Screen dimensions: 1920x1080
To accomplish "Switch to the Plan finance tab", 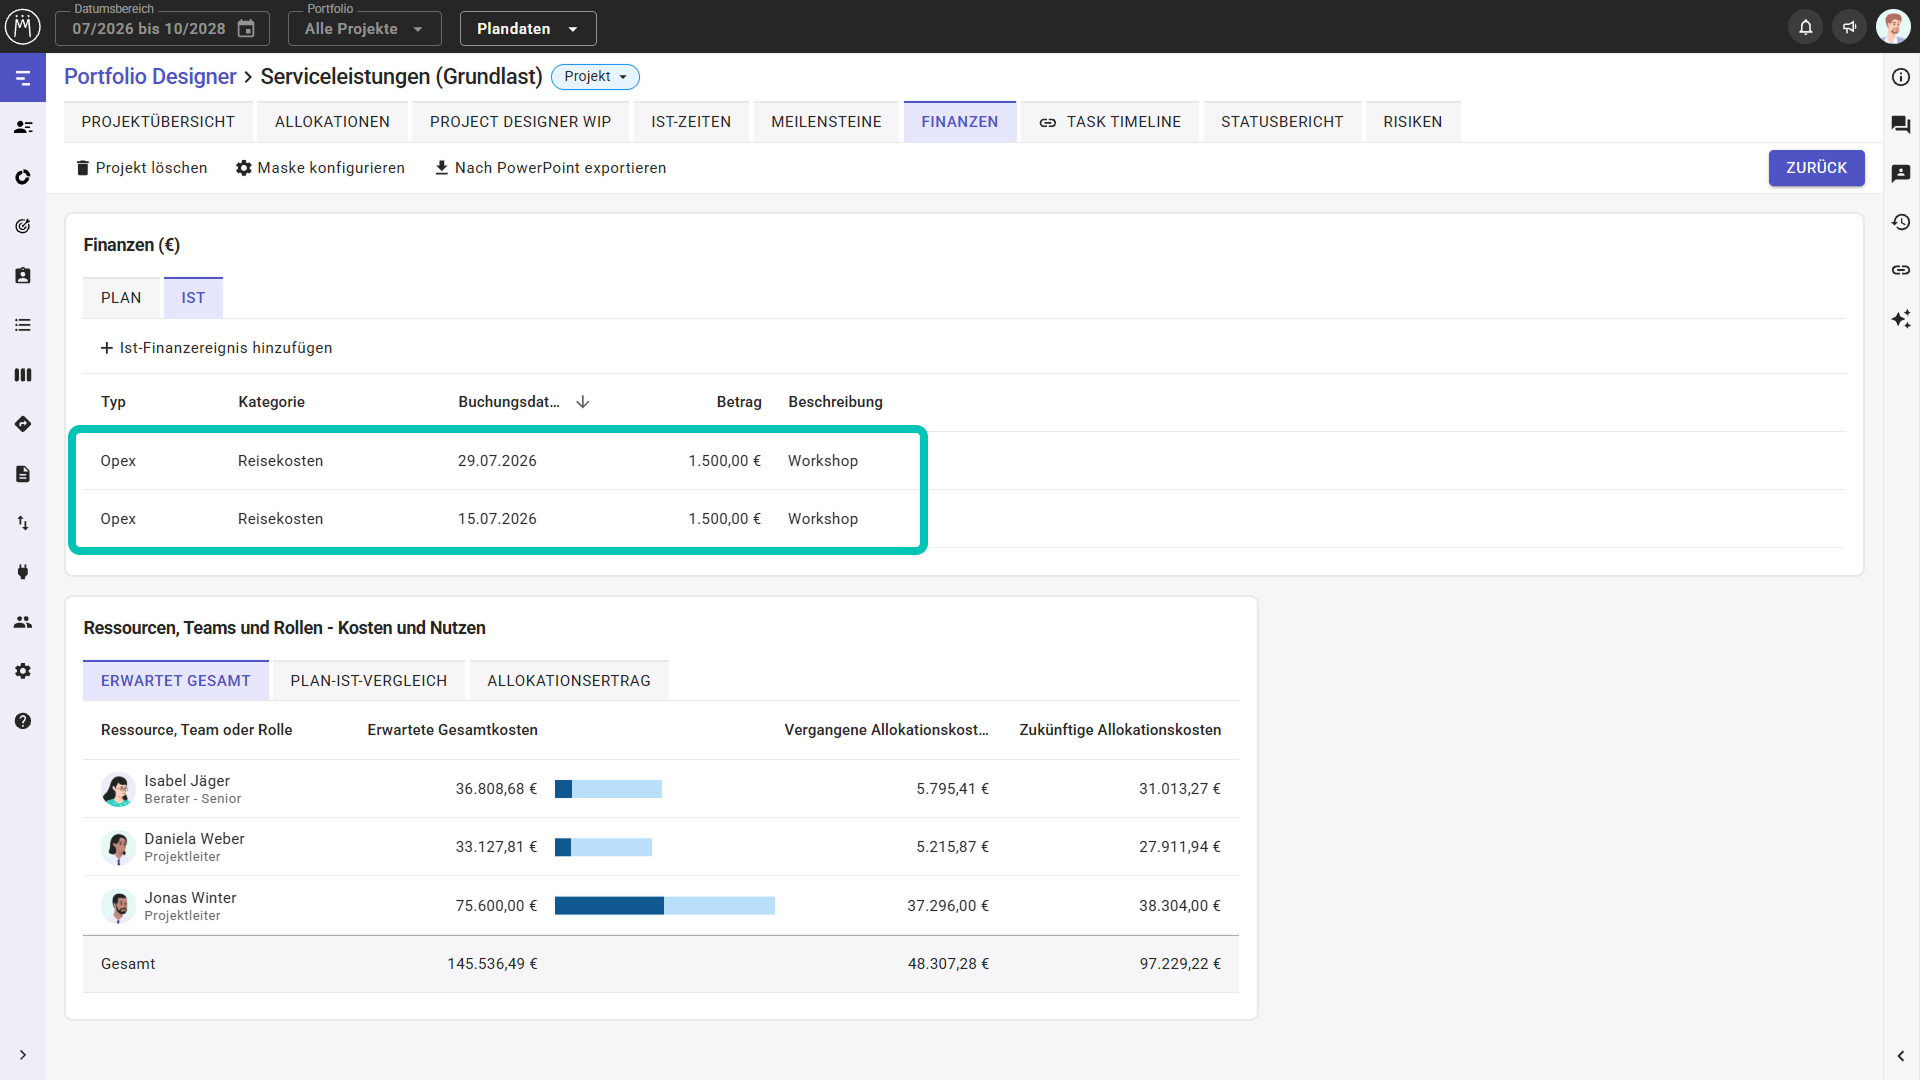I will (121, 298).
